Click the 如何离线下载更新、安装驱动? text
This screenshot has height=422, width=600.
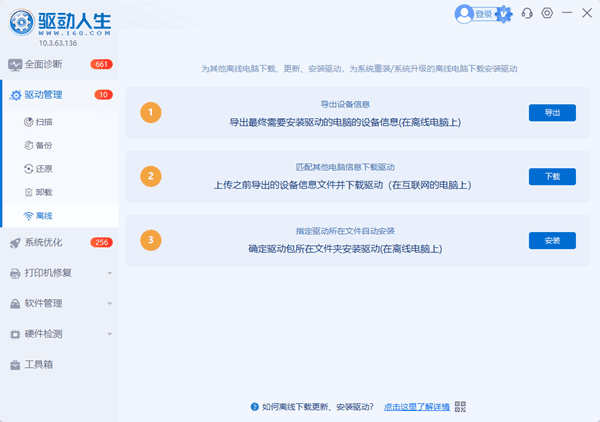pos(318,407)
